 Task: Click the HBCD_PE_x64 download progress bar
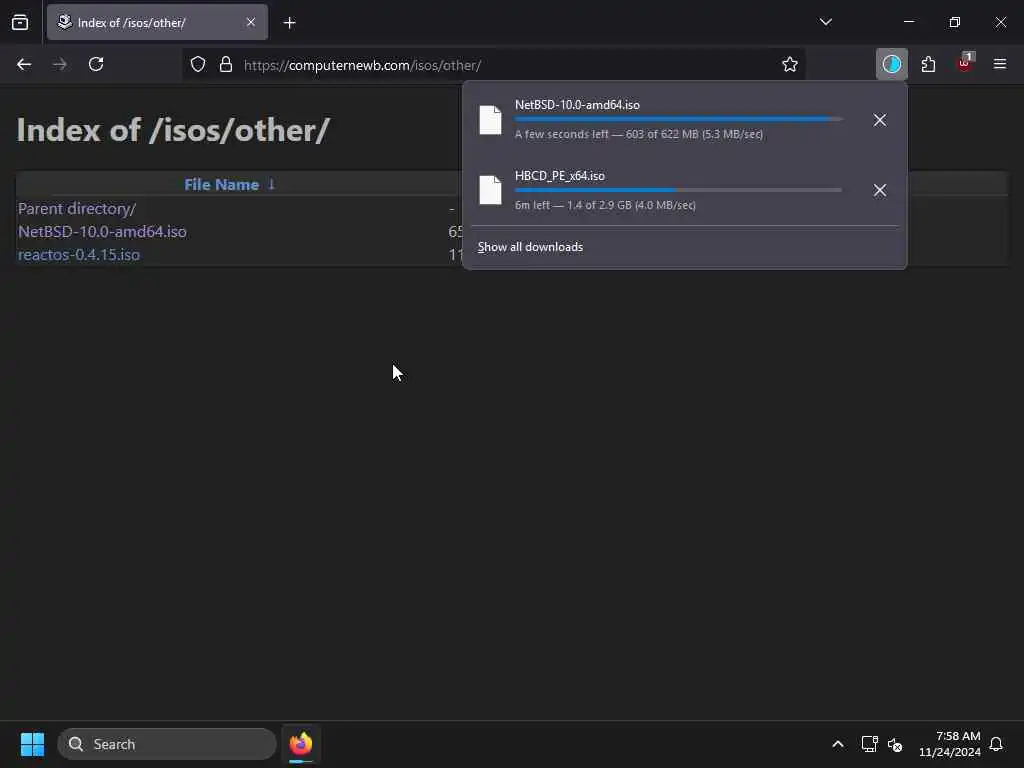click(679, 190)
